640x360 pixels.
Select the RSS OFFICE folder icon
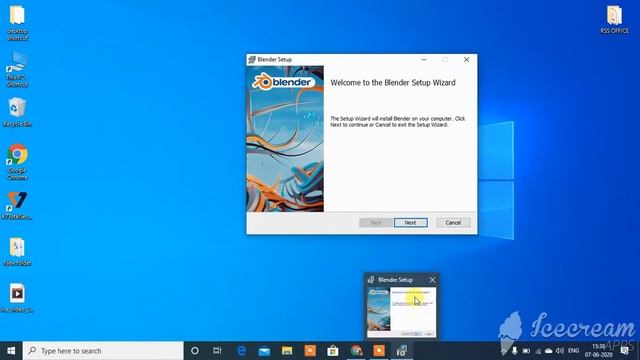point(614,20)
